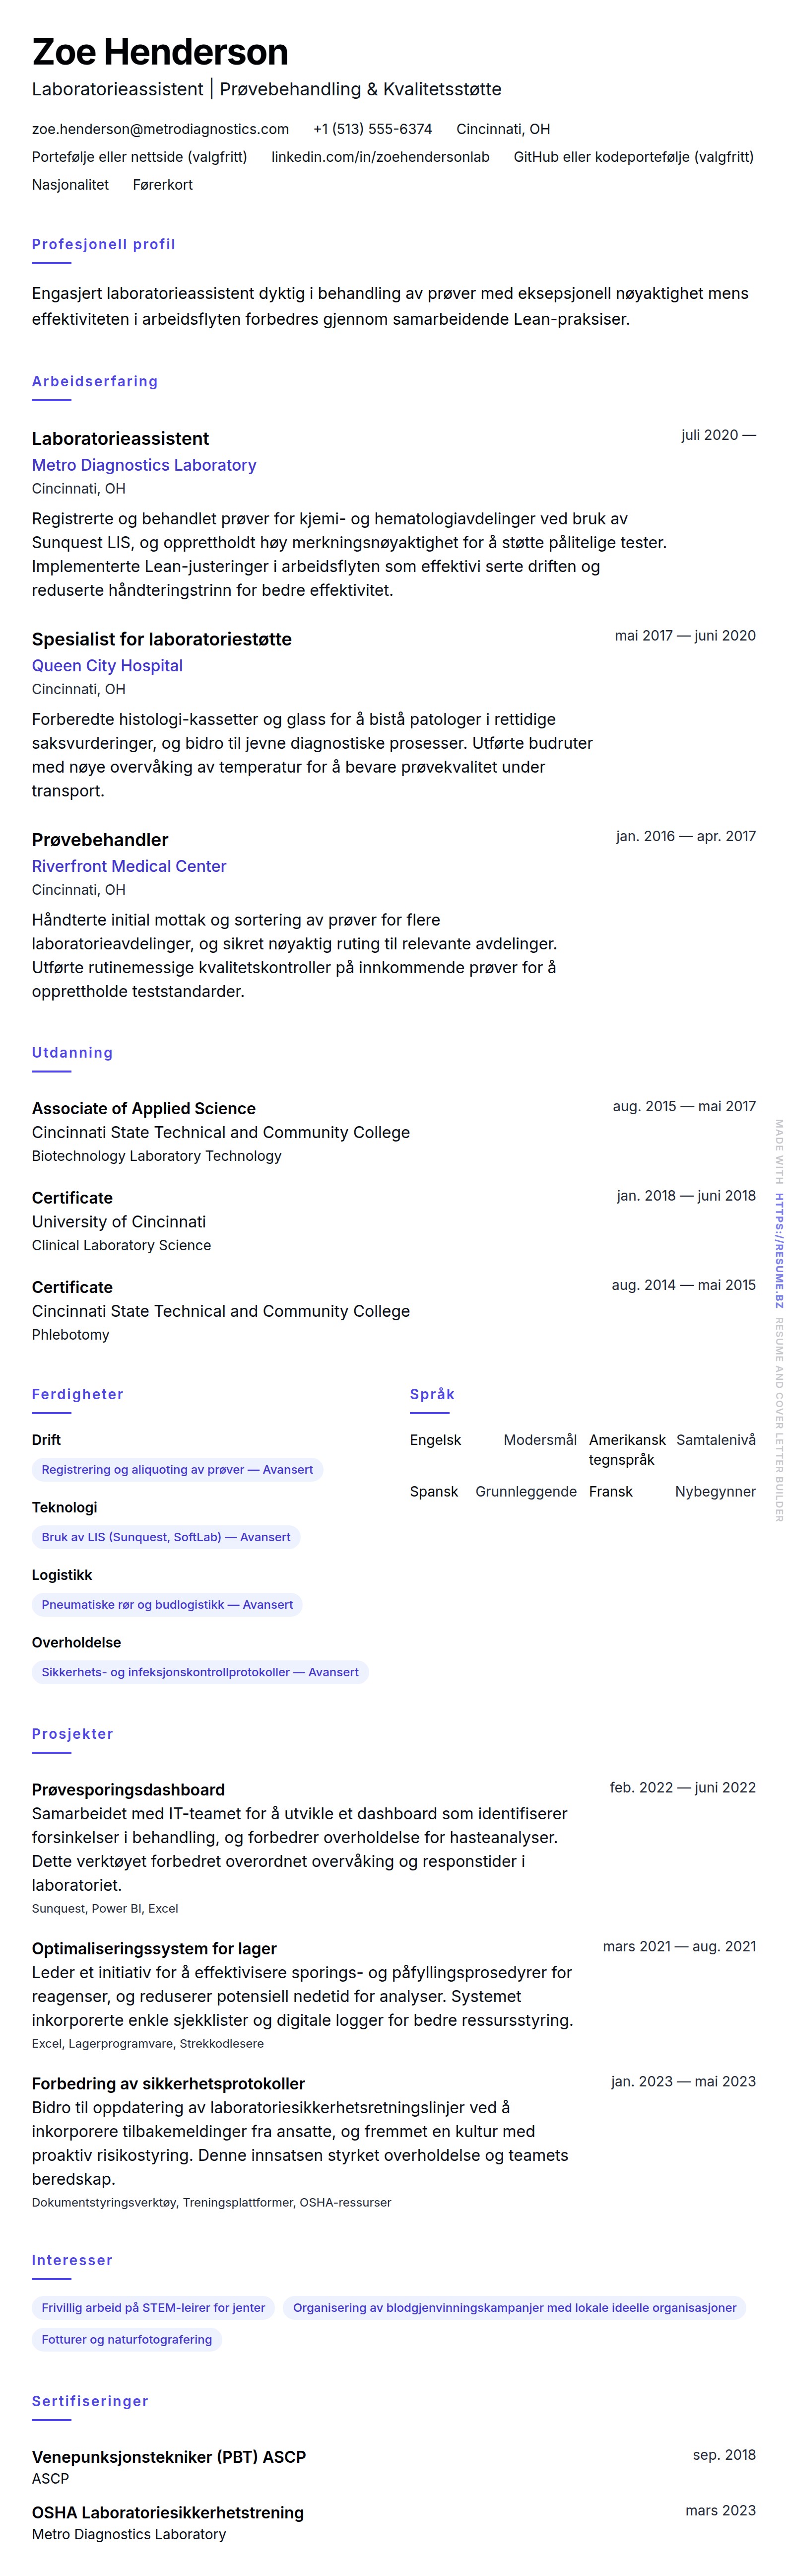Click the zoe.henderson@metrodiagnostics.com email address
This screenshot has height=2576, width=788.
(x=160, y=129)
